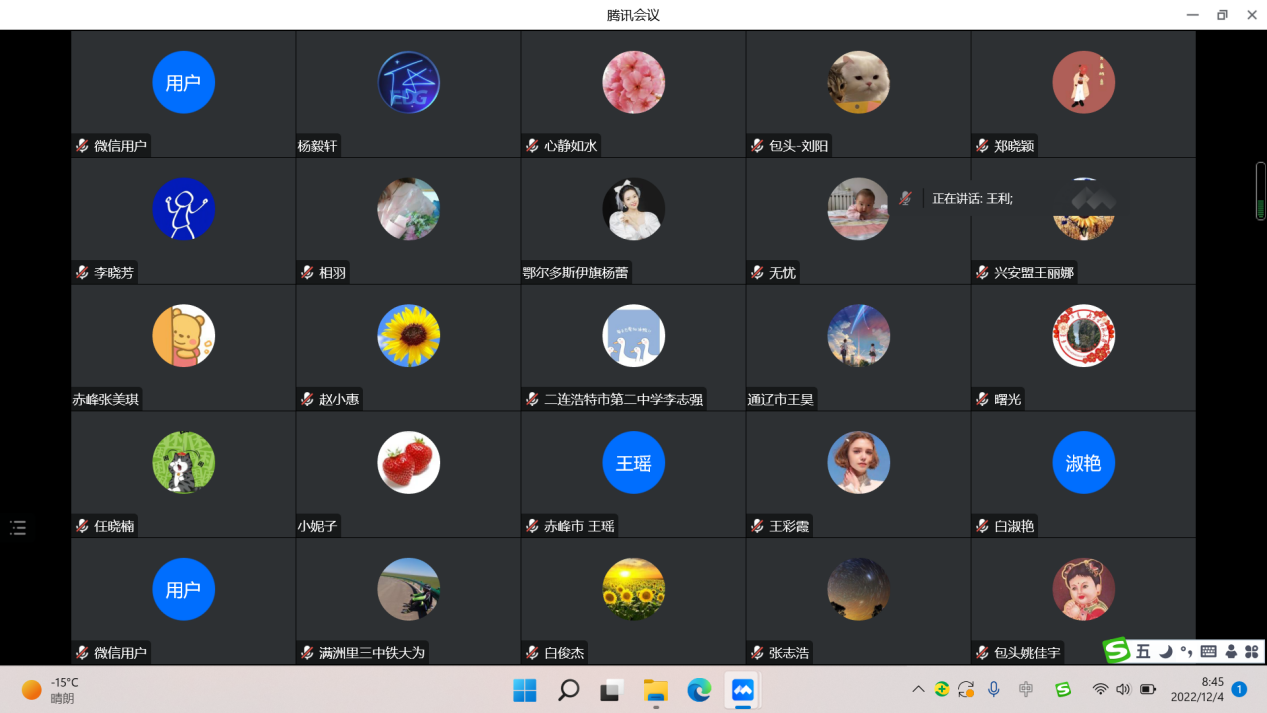Click the Windows Start button
The height and width of the screenshot is (713, 1267).
coord(524,690)
